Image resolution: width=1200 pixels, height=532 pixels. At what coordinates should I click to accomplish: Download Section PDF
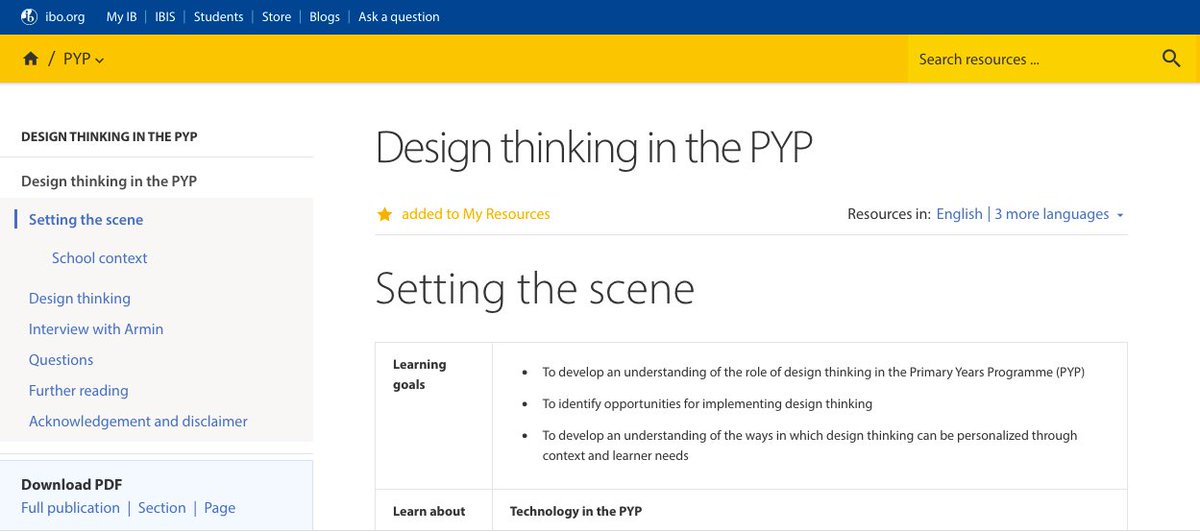point(162,508)
